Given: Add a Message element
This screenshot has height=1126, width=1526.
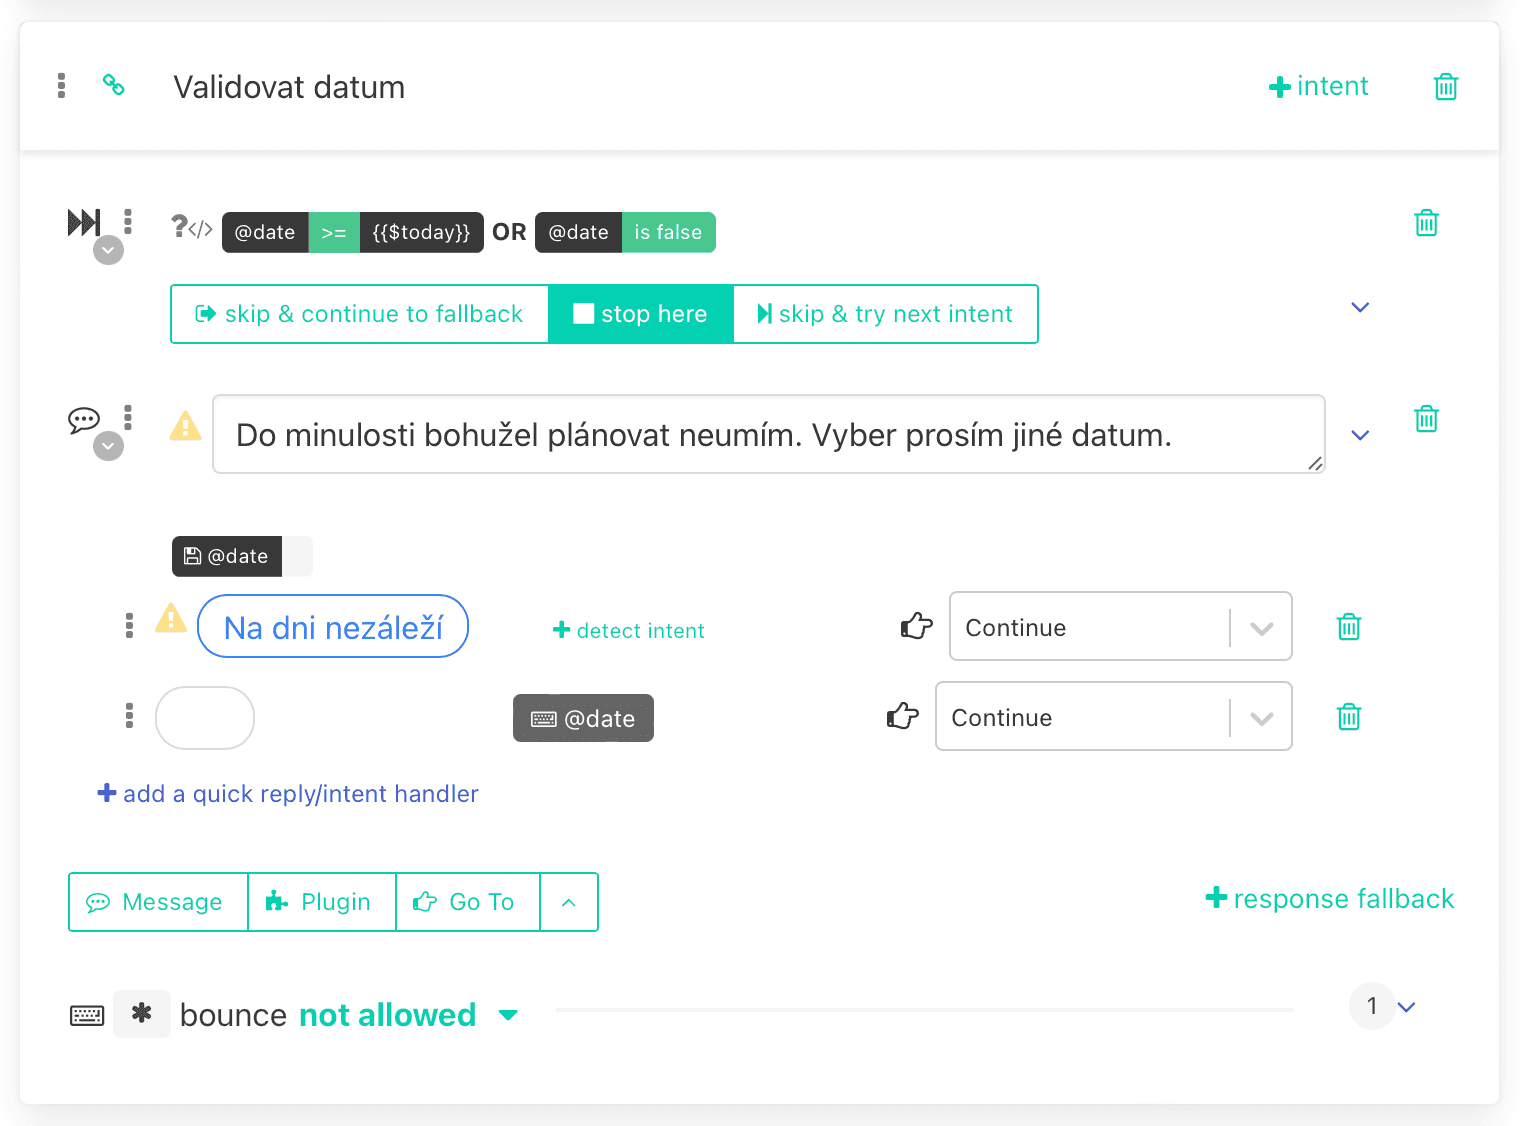Looking at the screenshot, I should click(158, 902).
